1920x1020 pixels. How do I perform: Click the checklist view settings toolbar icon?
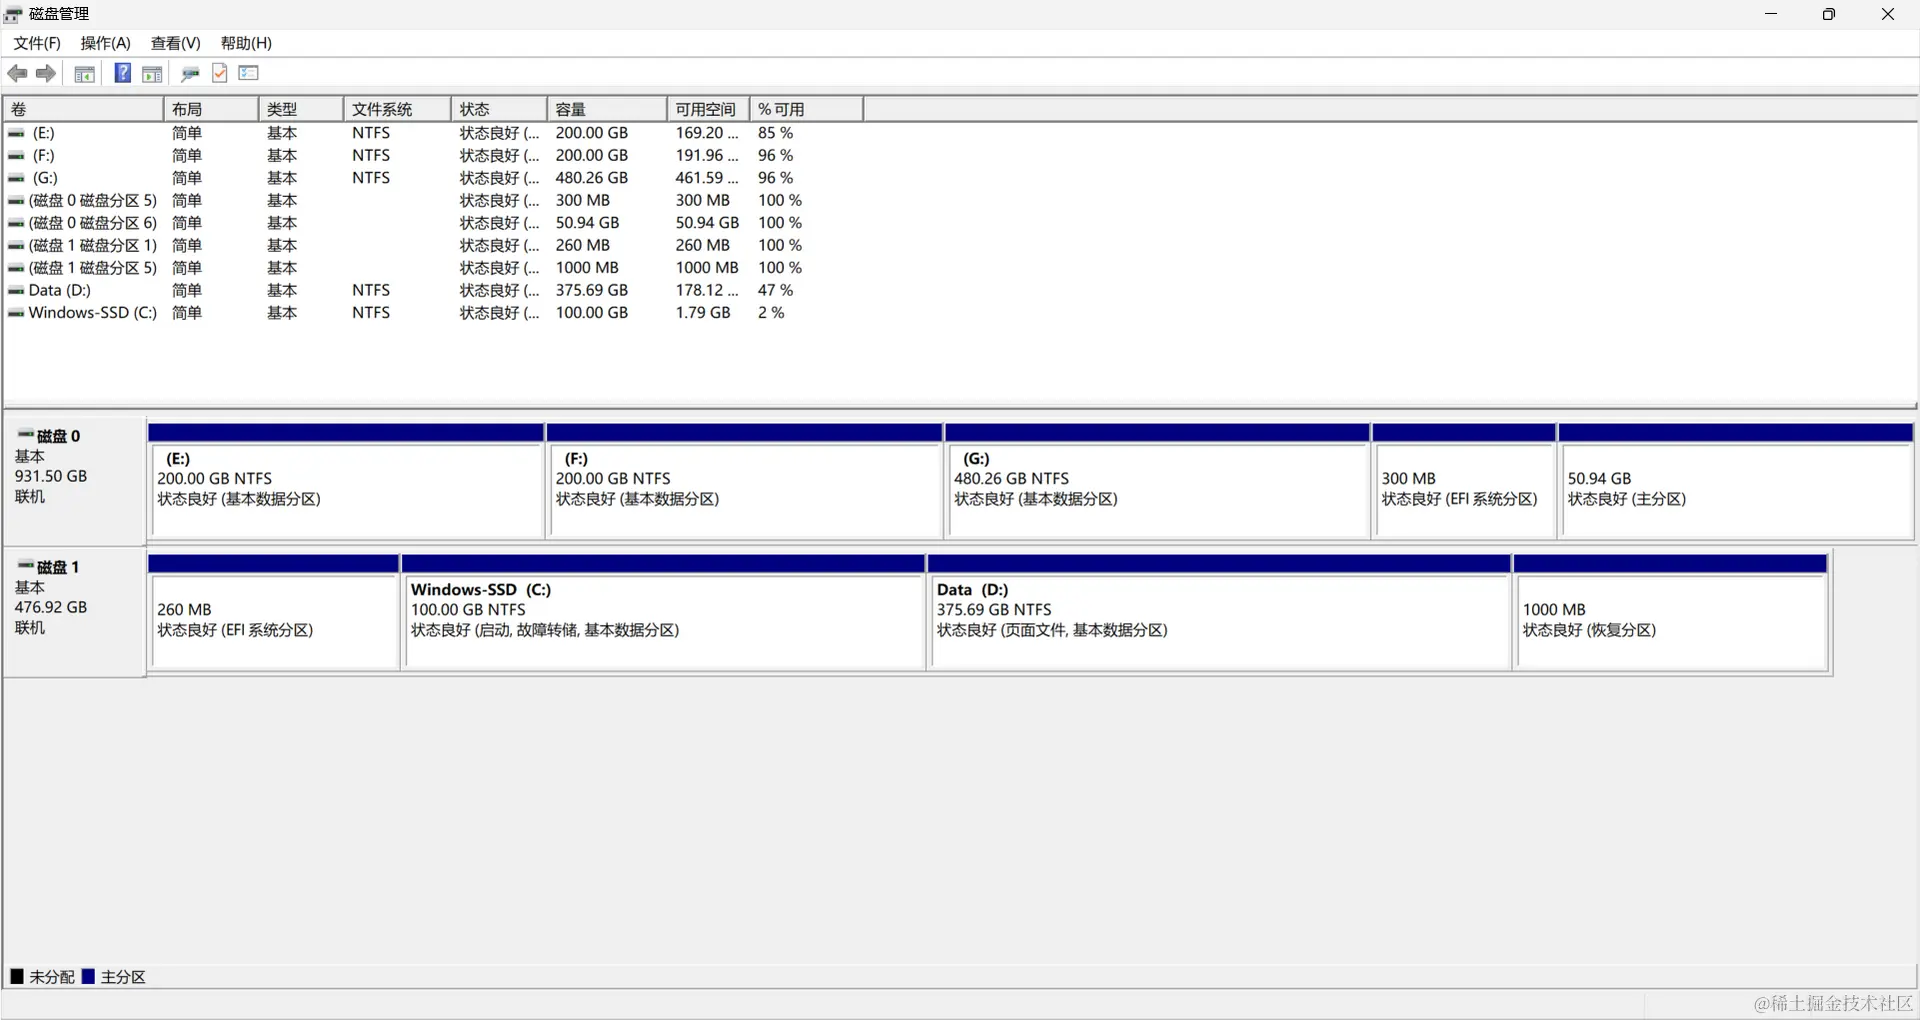pyautogui.click(x=249, y=73)
